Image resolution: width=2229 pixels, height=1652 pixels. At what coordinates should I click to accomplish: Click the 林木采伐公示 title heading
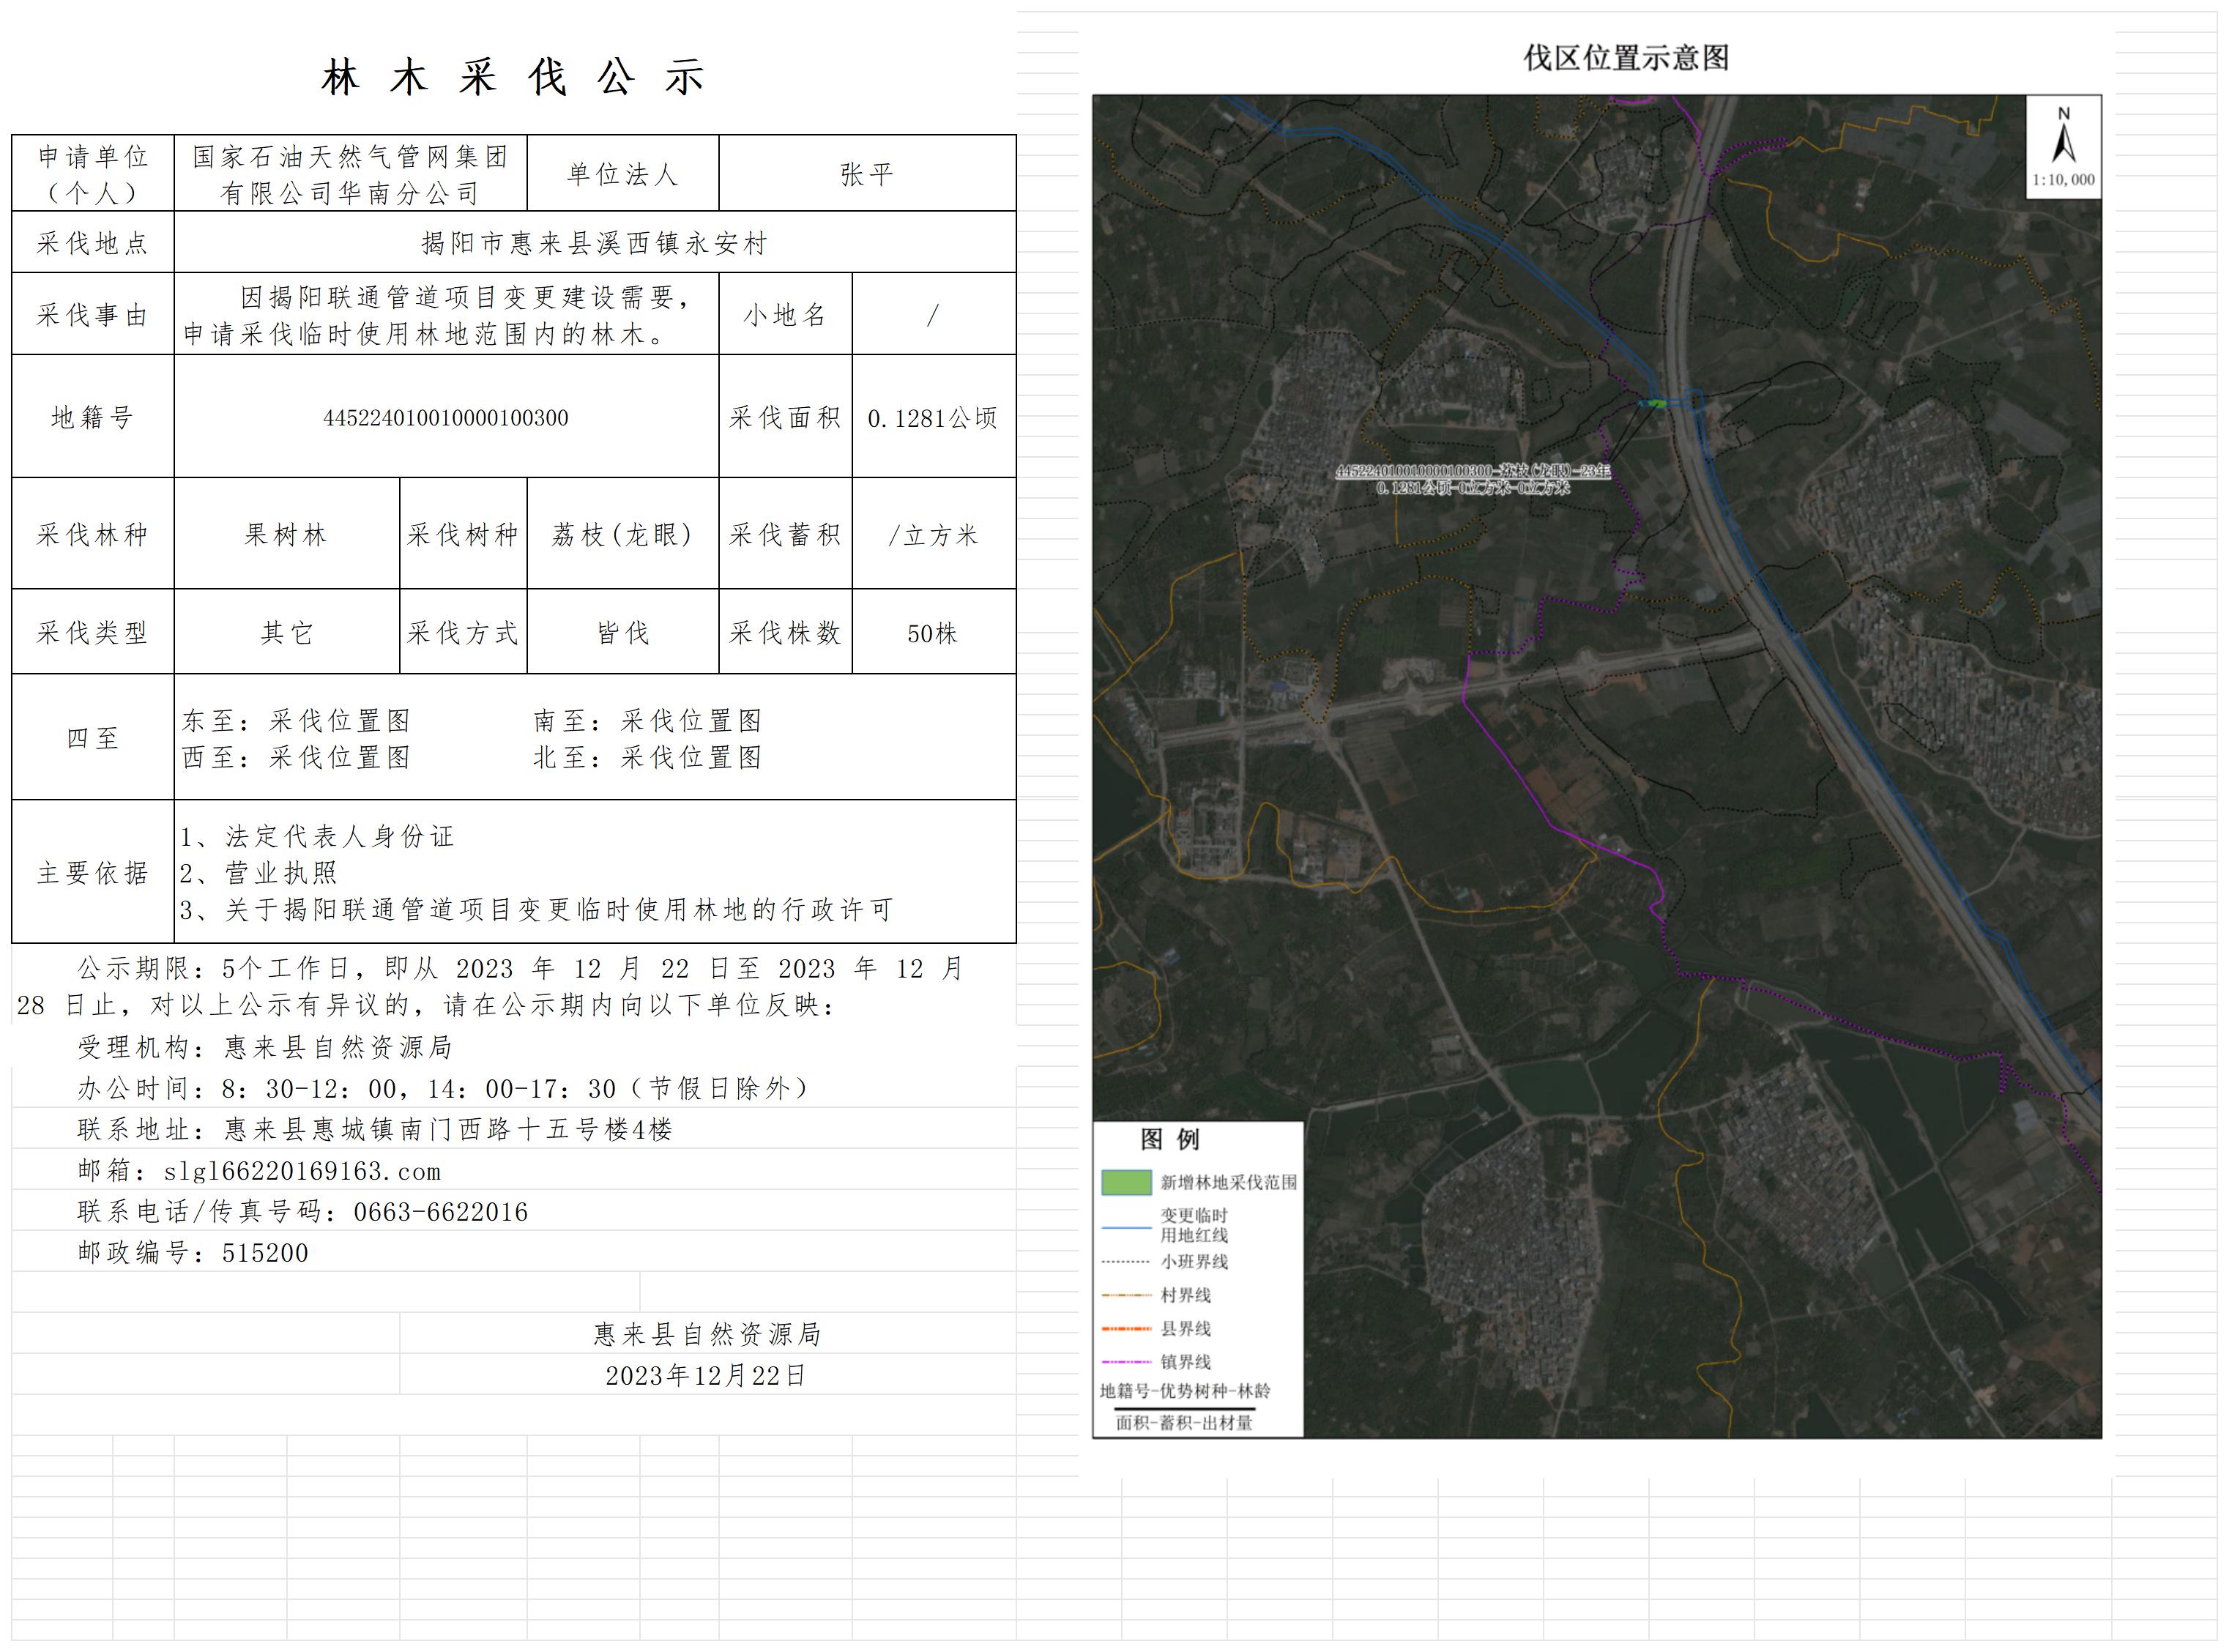coord(514,77)
